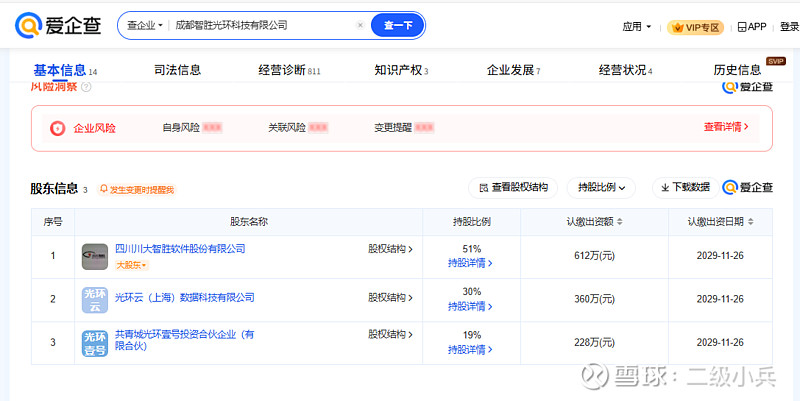The width and height of the screenshot is (800, 401).
Task: Click the 股东名称 column header
Action: point(248,222)
